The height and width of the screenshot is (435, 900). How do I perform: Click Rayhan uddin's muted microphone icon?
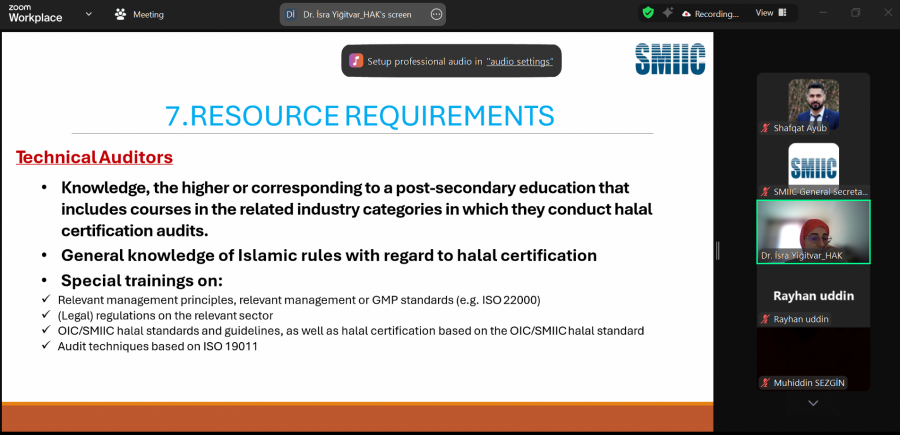(x=765, y=320)
